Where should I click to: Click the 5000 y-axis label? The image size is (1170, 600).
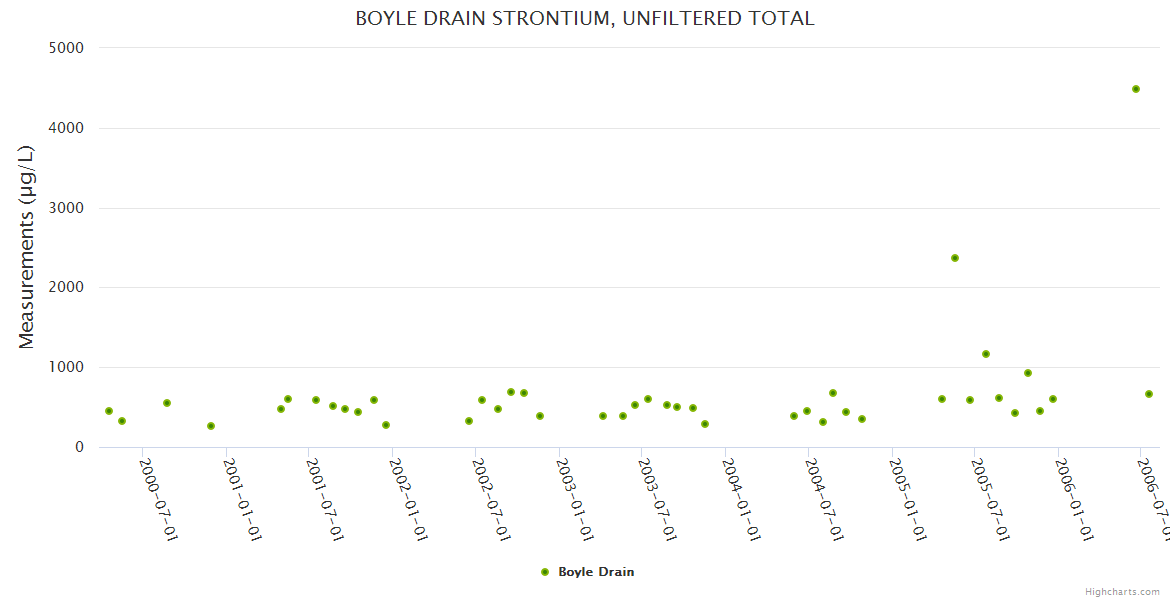pyautogui.click(x=66, y=48)
